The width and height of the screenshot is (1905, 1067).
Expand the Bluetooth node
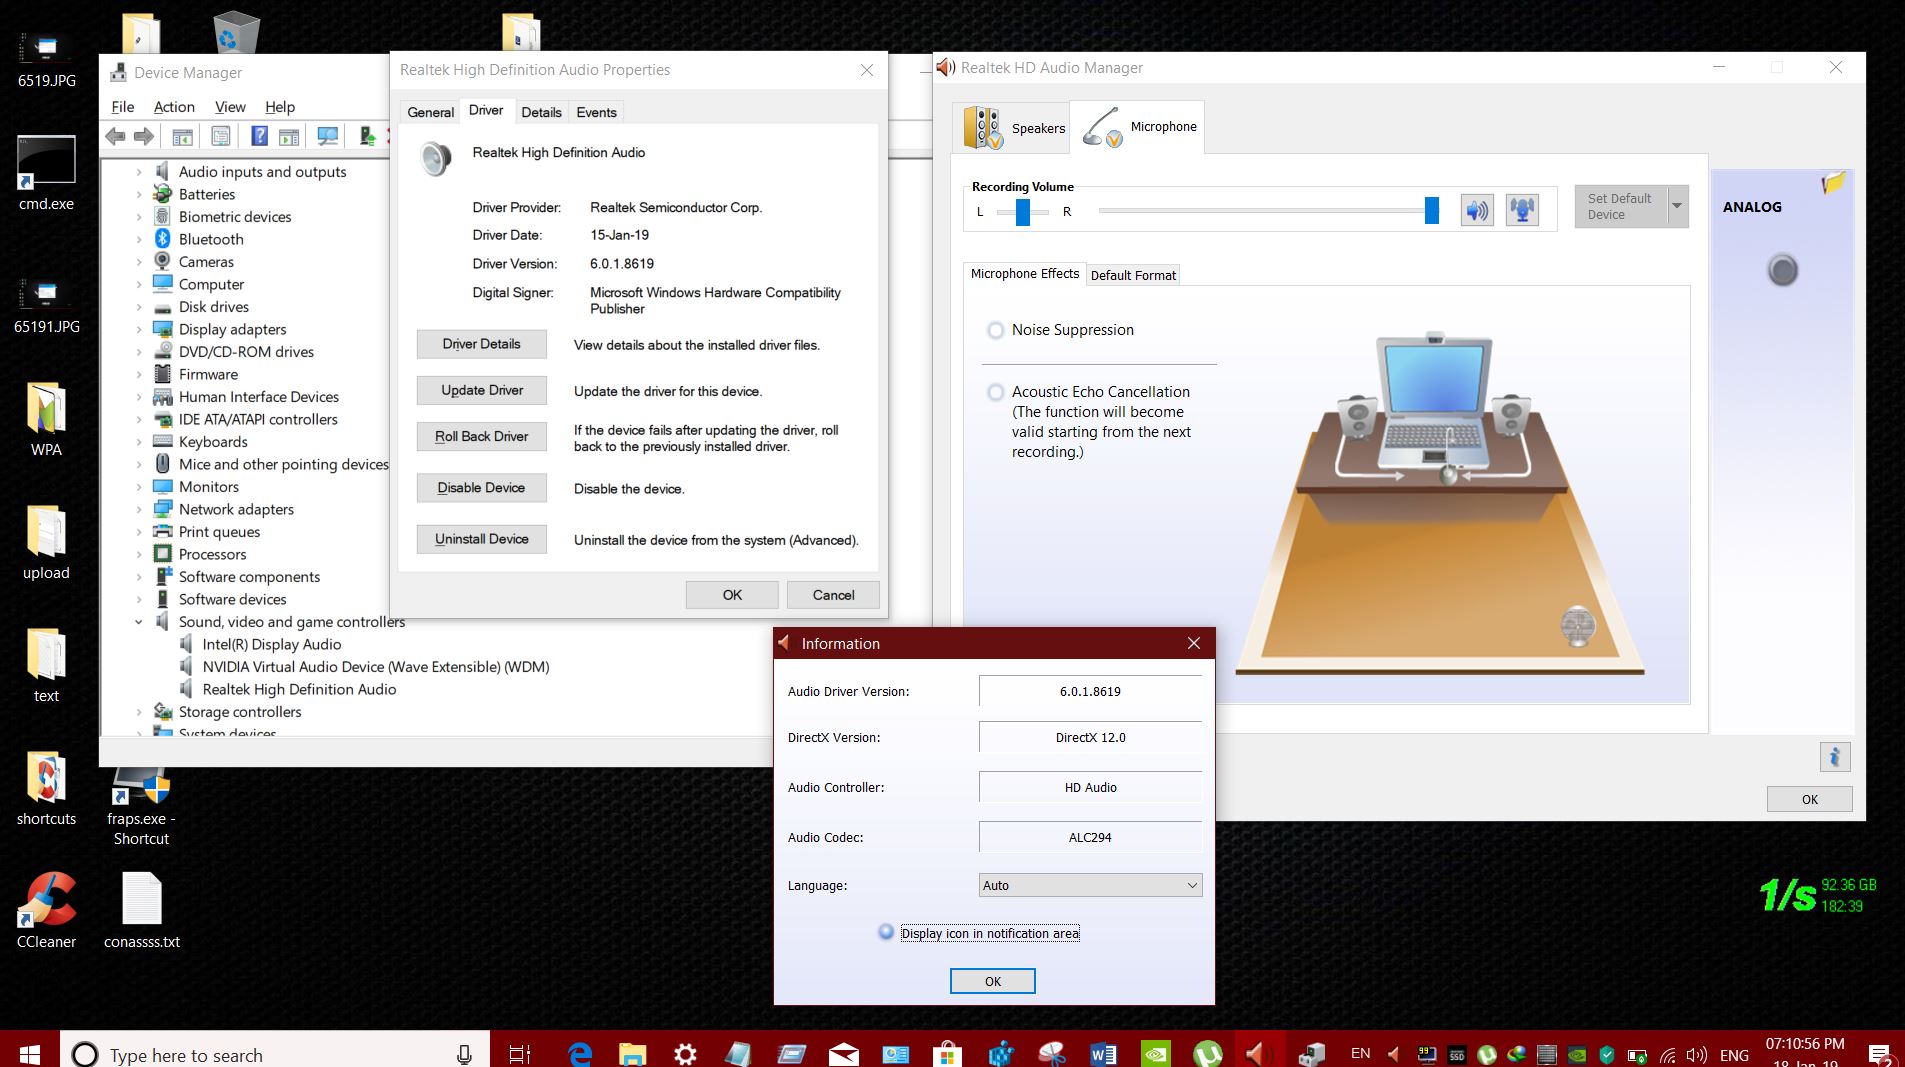[139, 239]
